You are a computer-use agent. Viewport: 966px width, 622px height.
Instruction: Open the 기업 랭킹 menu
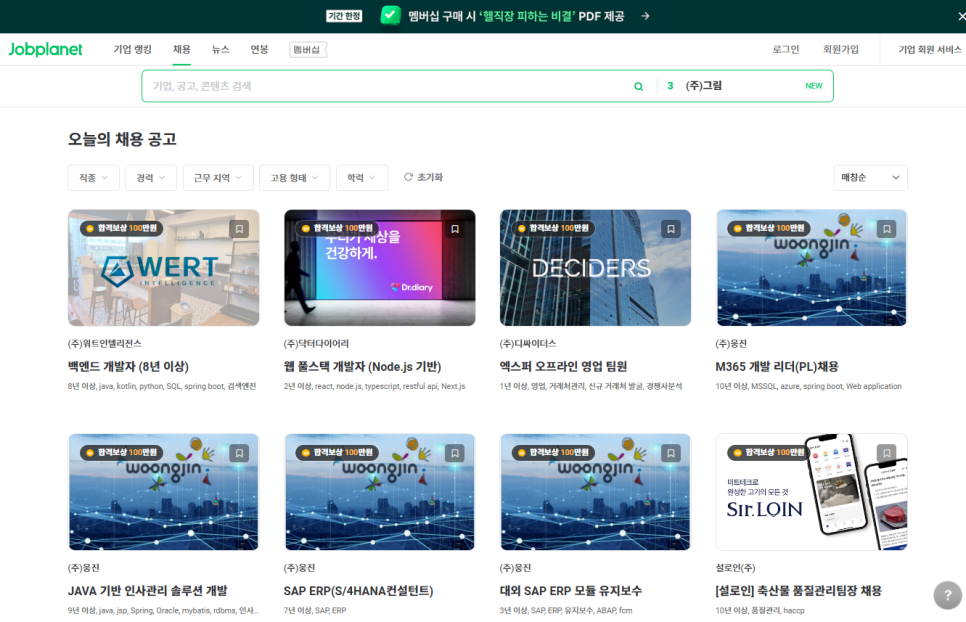[x=132, y=49]
